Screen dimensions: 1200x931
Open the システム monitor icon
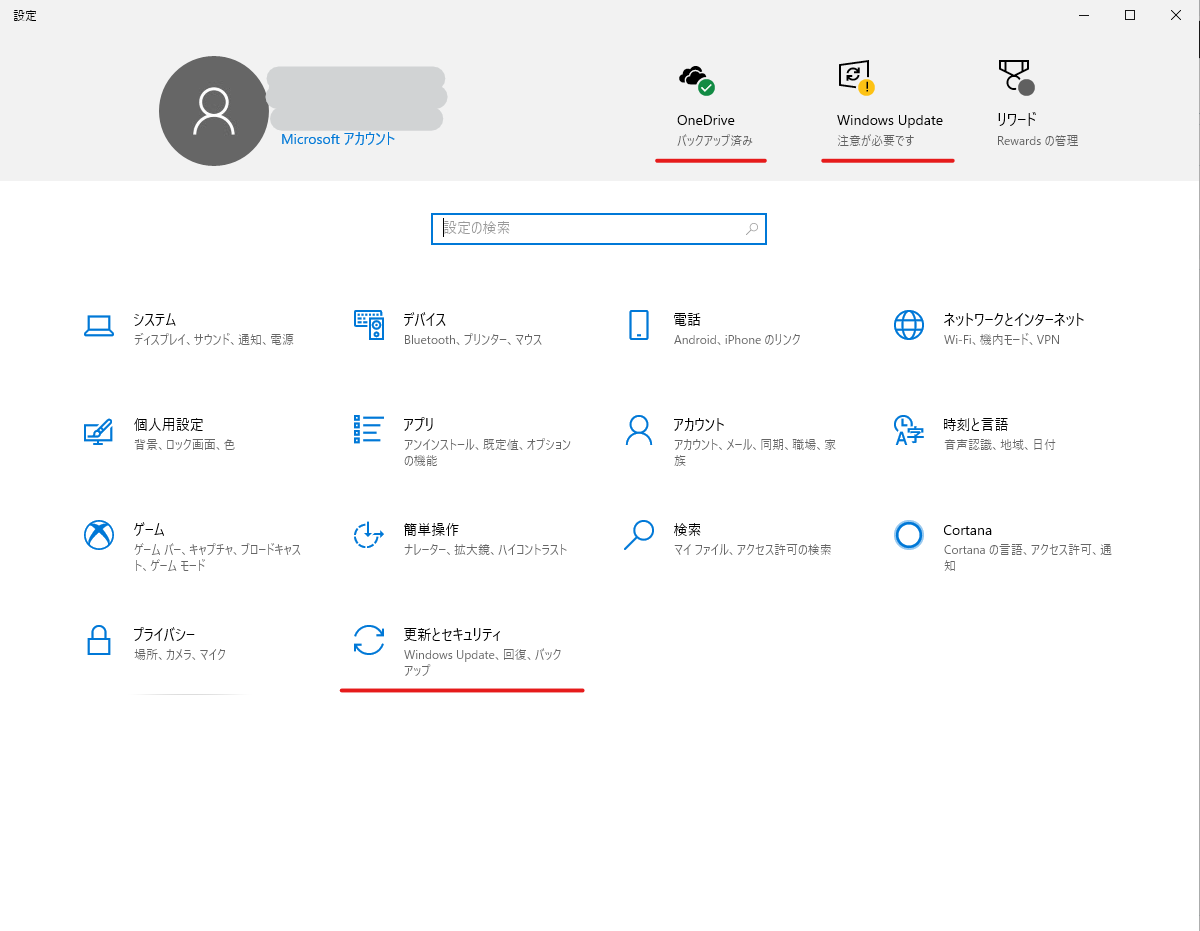coord(98,325)
